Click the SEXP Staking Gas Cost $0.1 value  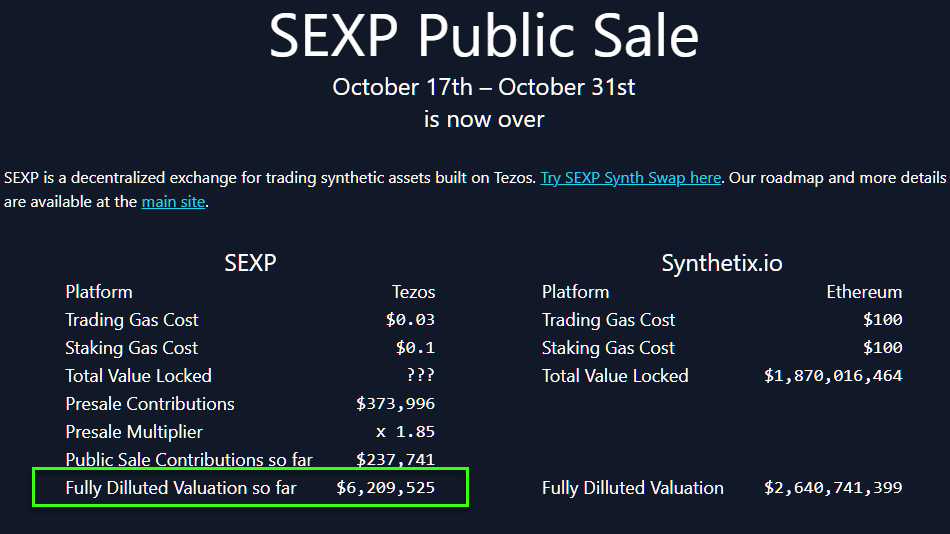point(415,348)
